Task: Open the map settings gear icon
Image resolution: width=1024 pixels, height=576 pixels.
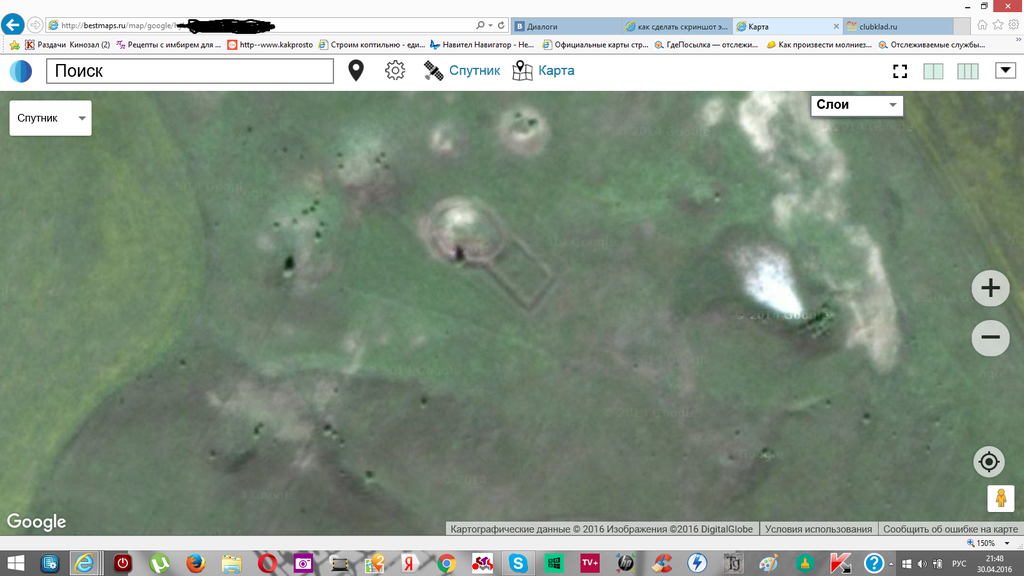Action: pos(395,71)
